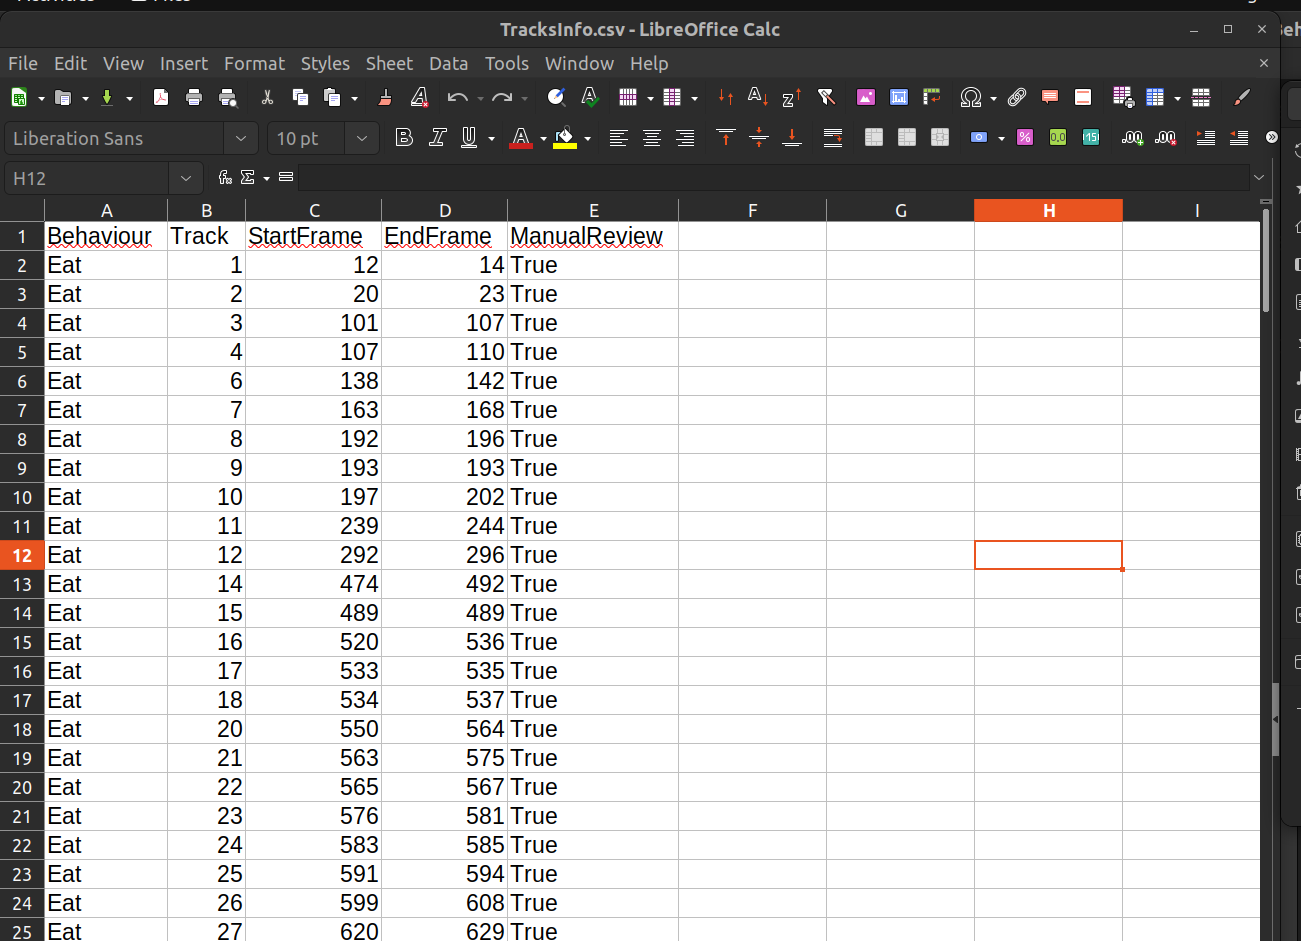Insert or edit pivot table
This screenshot has width=1301, height=941.
point(932,97)
